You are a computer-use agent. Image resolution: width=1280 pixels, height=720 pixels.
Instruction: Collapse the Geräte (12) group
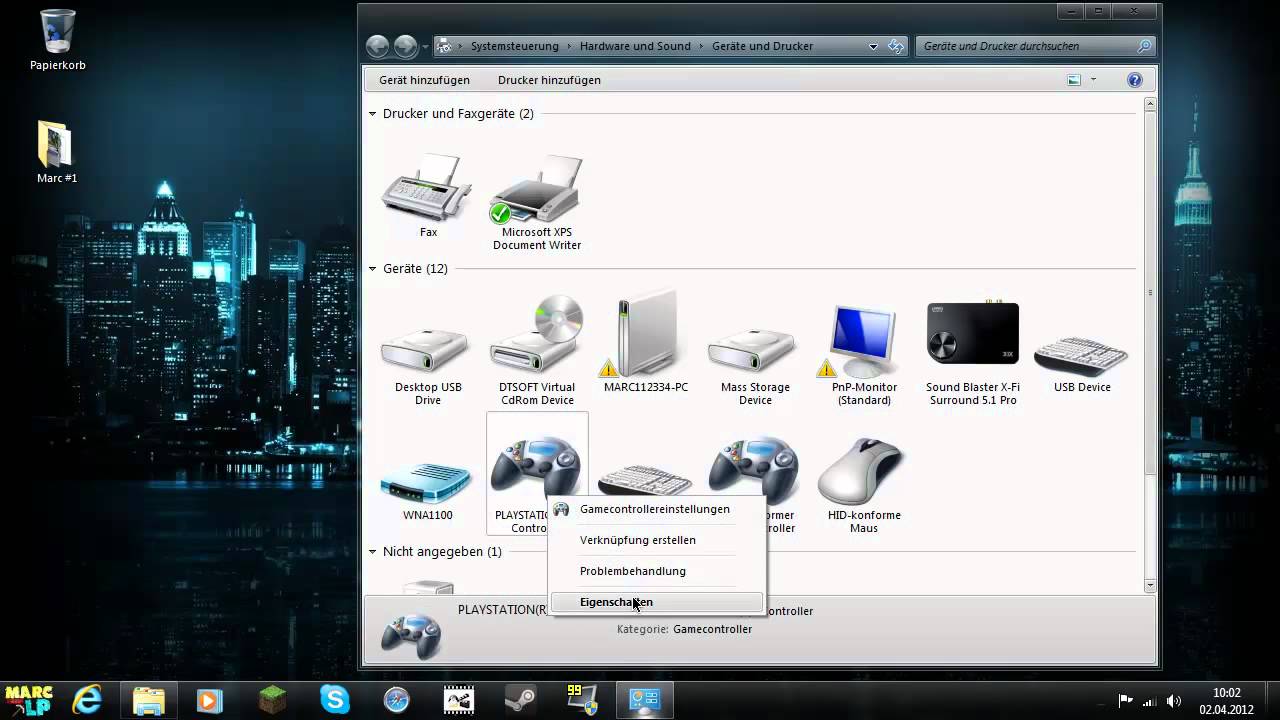(373, 269)
